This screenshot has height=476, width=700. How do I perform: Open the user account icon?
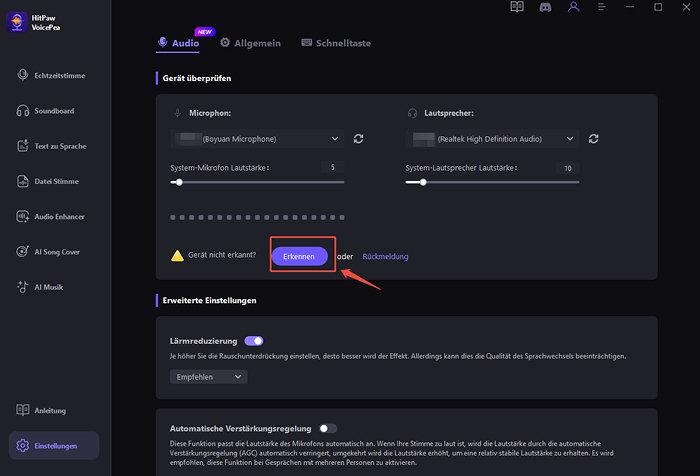pos(573,7)
